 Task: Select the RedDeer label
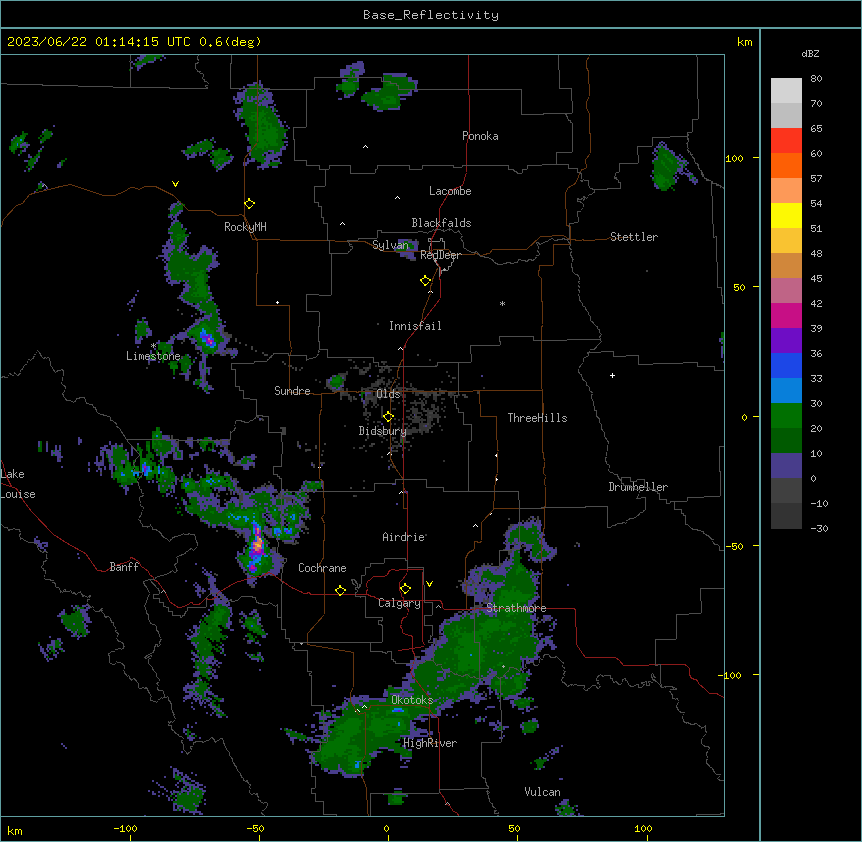(x=440, y=255)
